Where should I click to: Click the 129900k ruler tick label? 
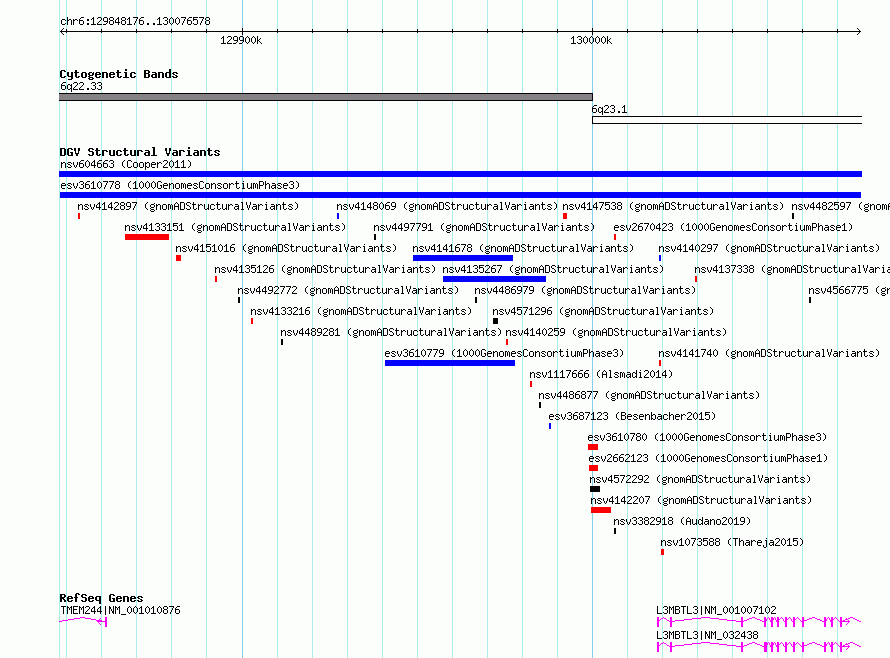[x=241, y=40]
